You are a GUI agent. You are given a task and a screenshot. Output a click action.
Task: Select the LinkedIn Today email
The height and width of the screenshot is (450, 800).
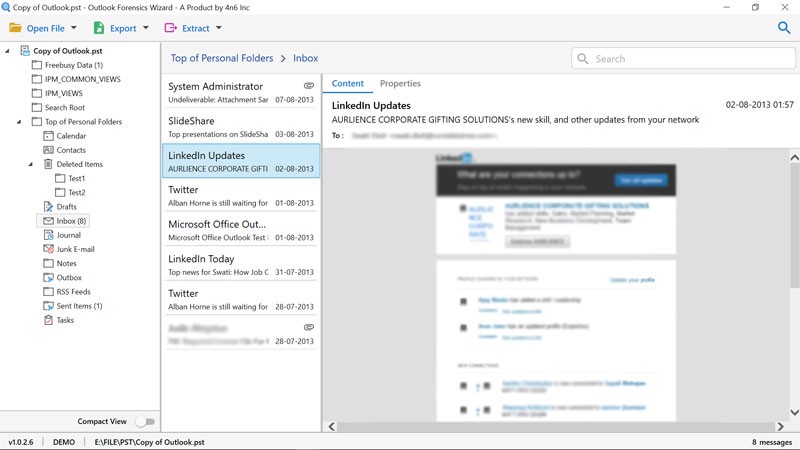pos(241,265)
